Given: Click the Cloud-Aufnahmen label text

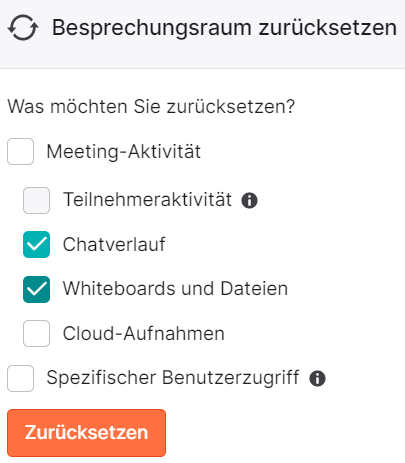Looking at the screenshot, I should tap(144, 333).
